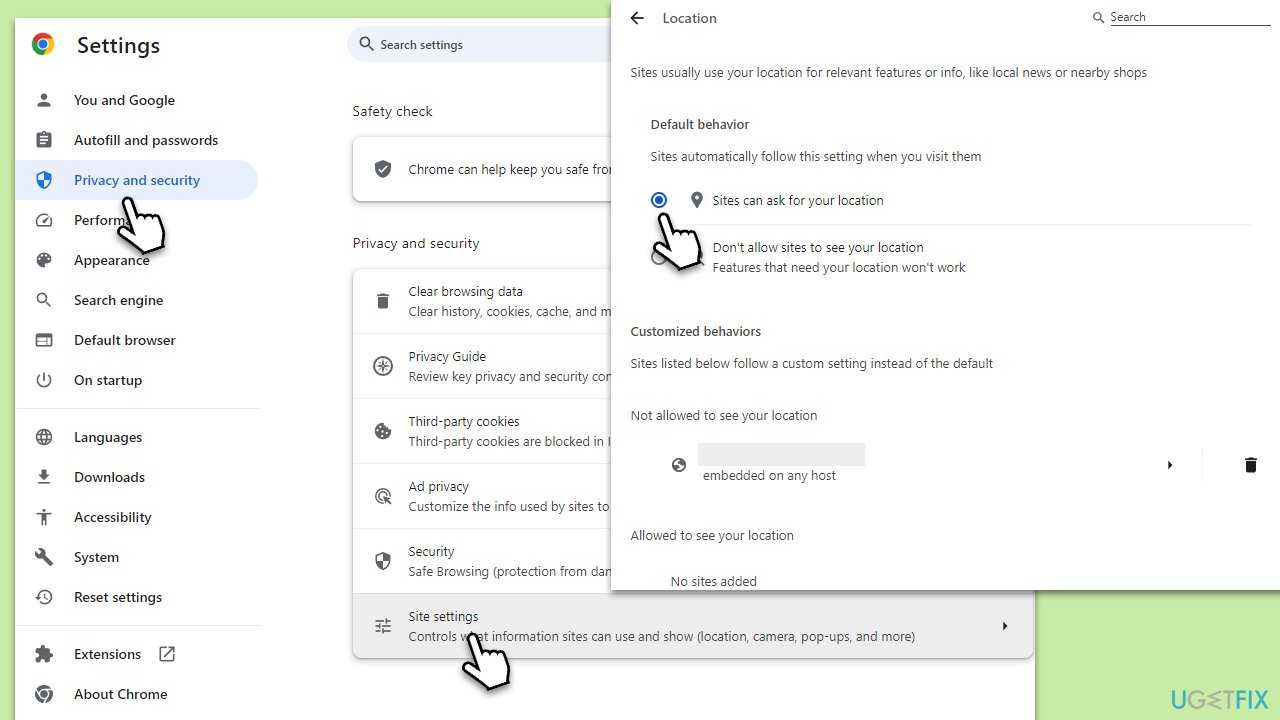Click the About Chrome logo icon
This screenshot has height=720, width=1280.
(x=43, y=694)
